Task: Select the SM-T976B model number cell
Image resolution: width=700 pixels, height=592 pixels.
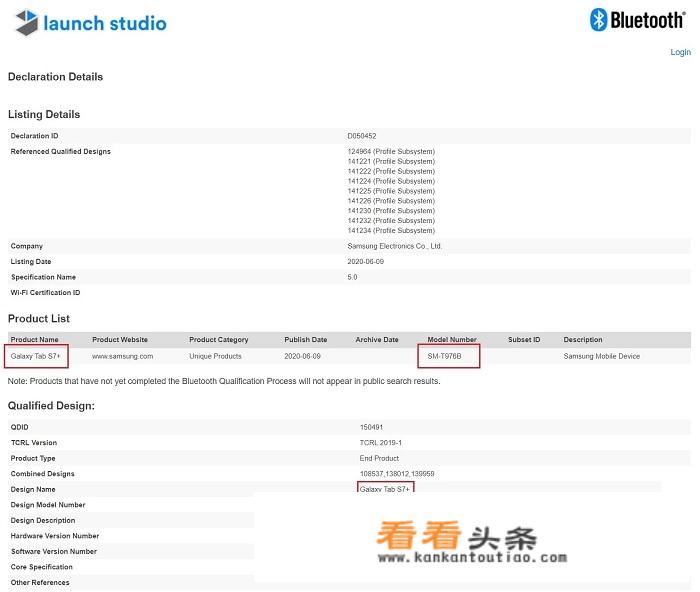Action: tap(444, 356)
